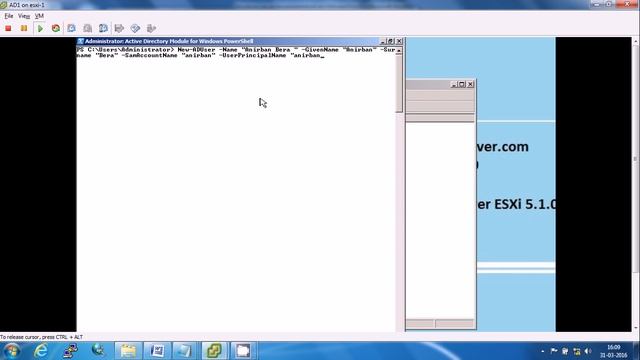Click the volume speaker tray icon

(x=588, y=351)
